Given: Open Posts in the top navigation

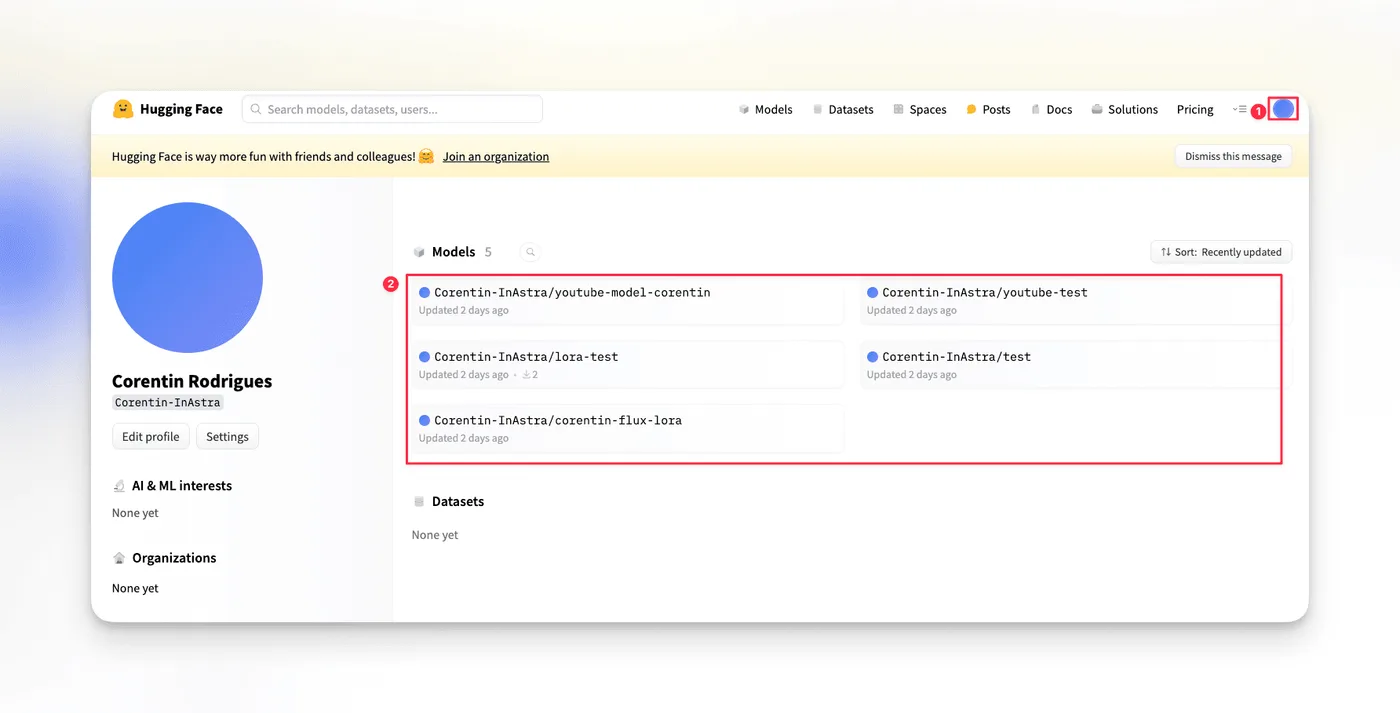Looking at the screenshot, I should click(988, 110).
